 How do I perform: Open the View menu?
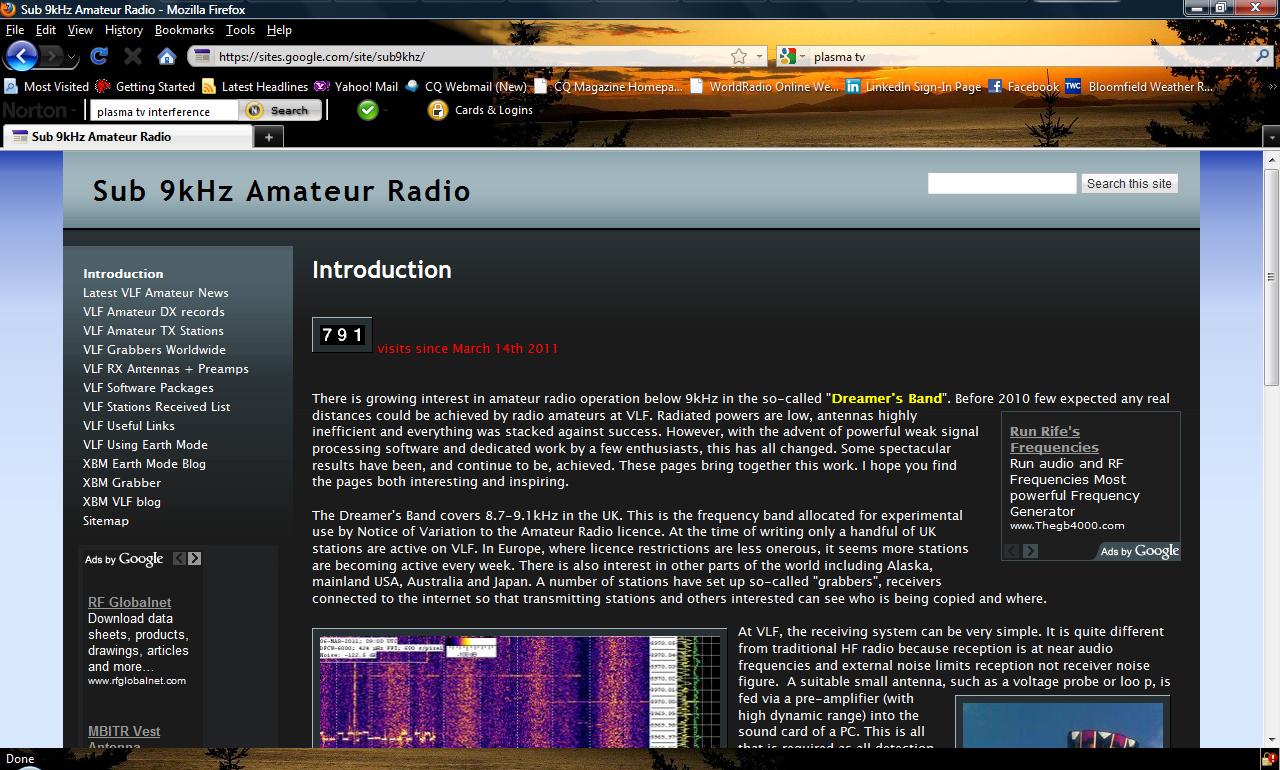pyautogui.click(x=80, y=30)
